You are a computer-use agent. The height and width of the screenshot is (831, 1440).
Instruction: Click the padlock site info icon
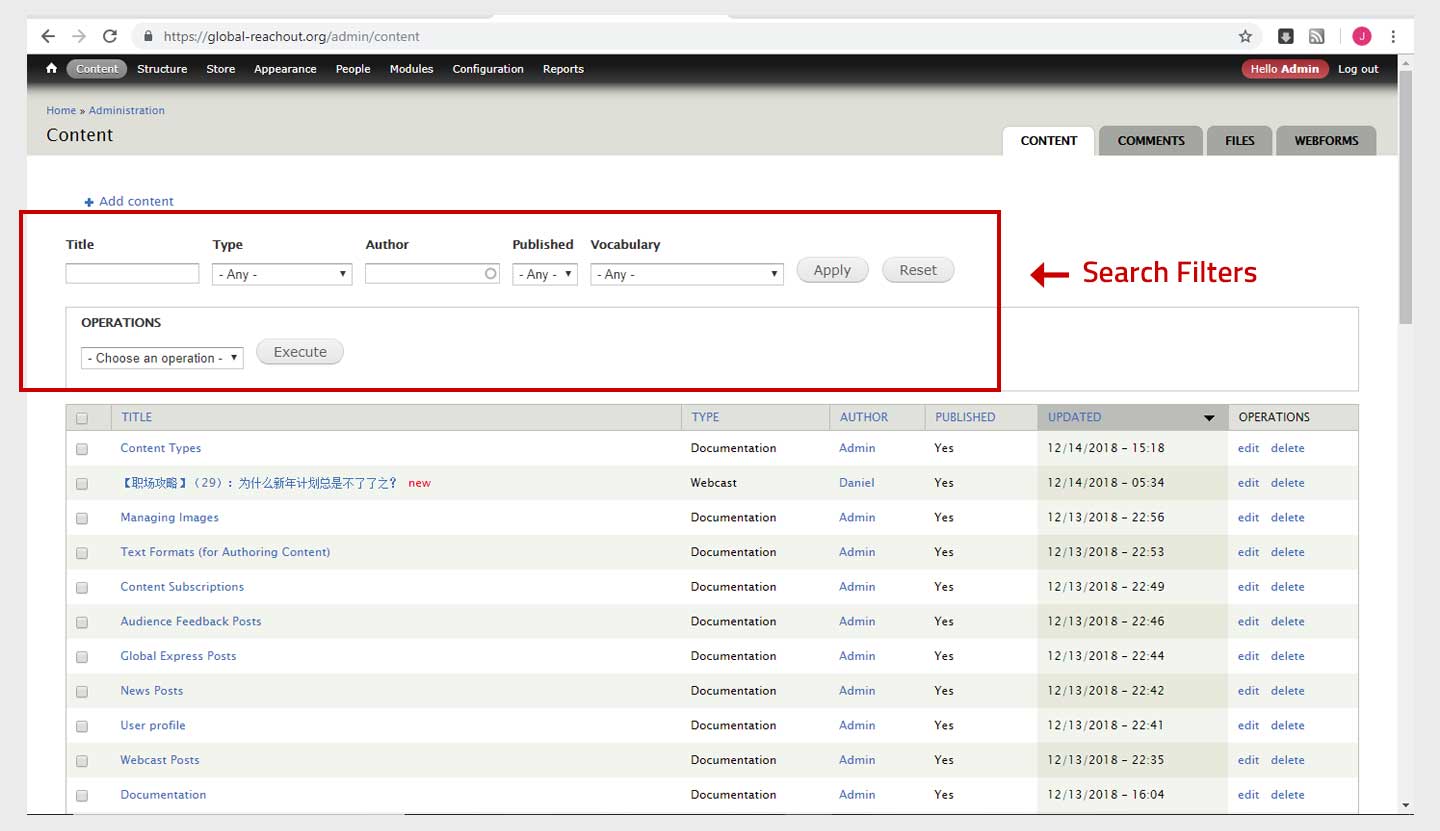(x=149, y=36)
